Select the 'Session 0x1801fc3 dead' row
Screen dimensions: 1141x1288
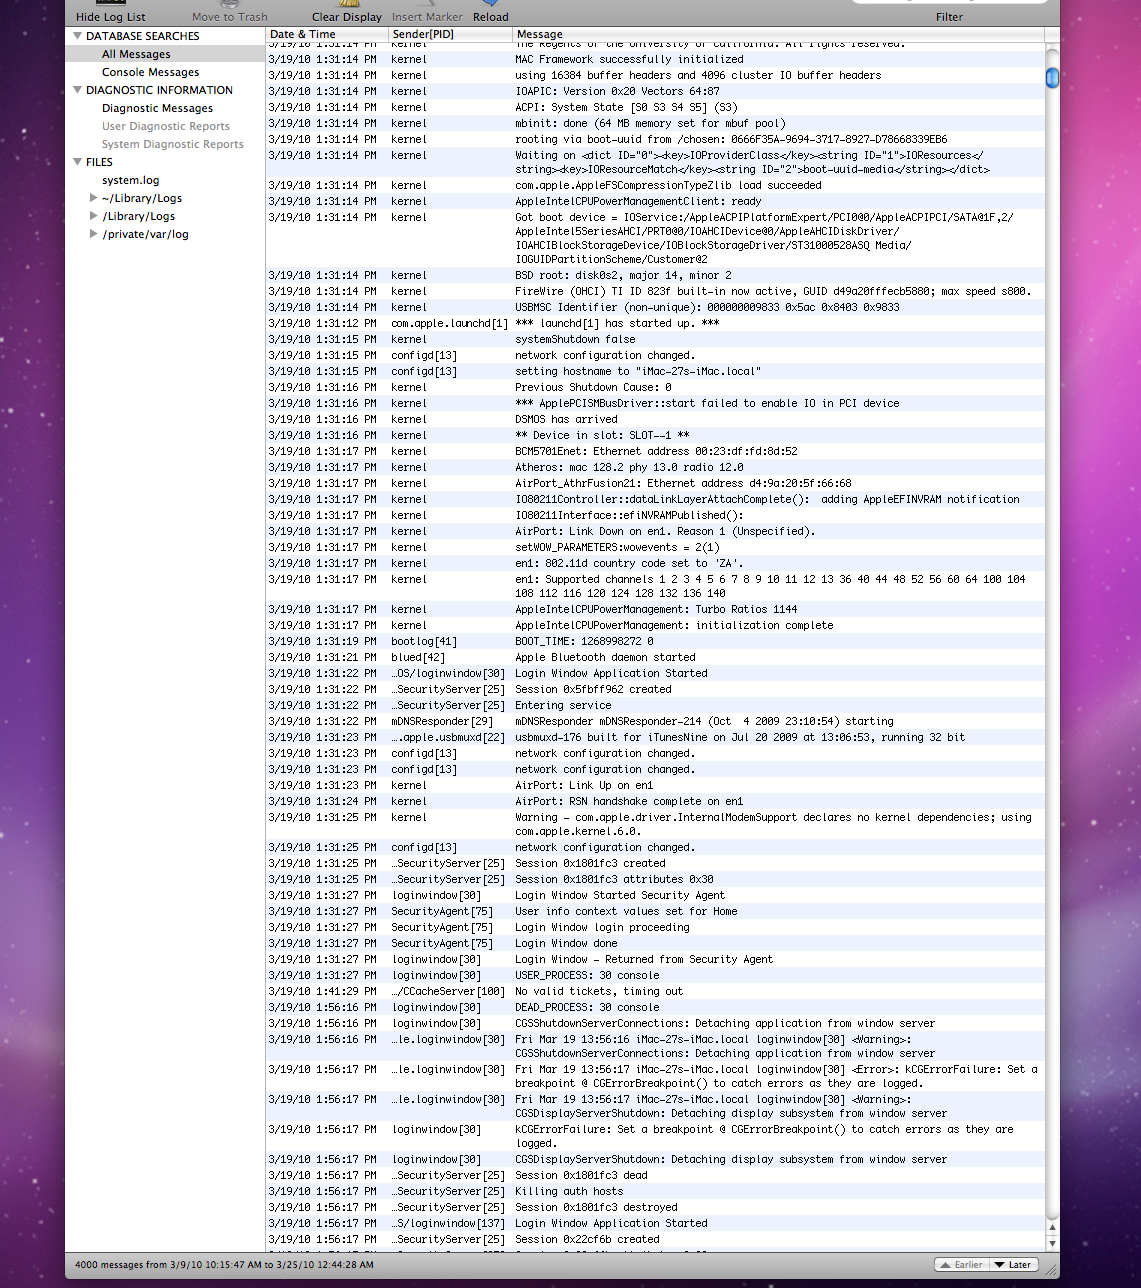[655, 1175]
